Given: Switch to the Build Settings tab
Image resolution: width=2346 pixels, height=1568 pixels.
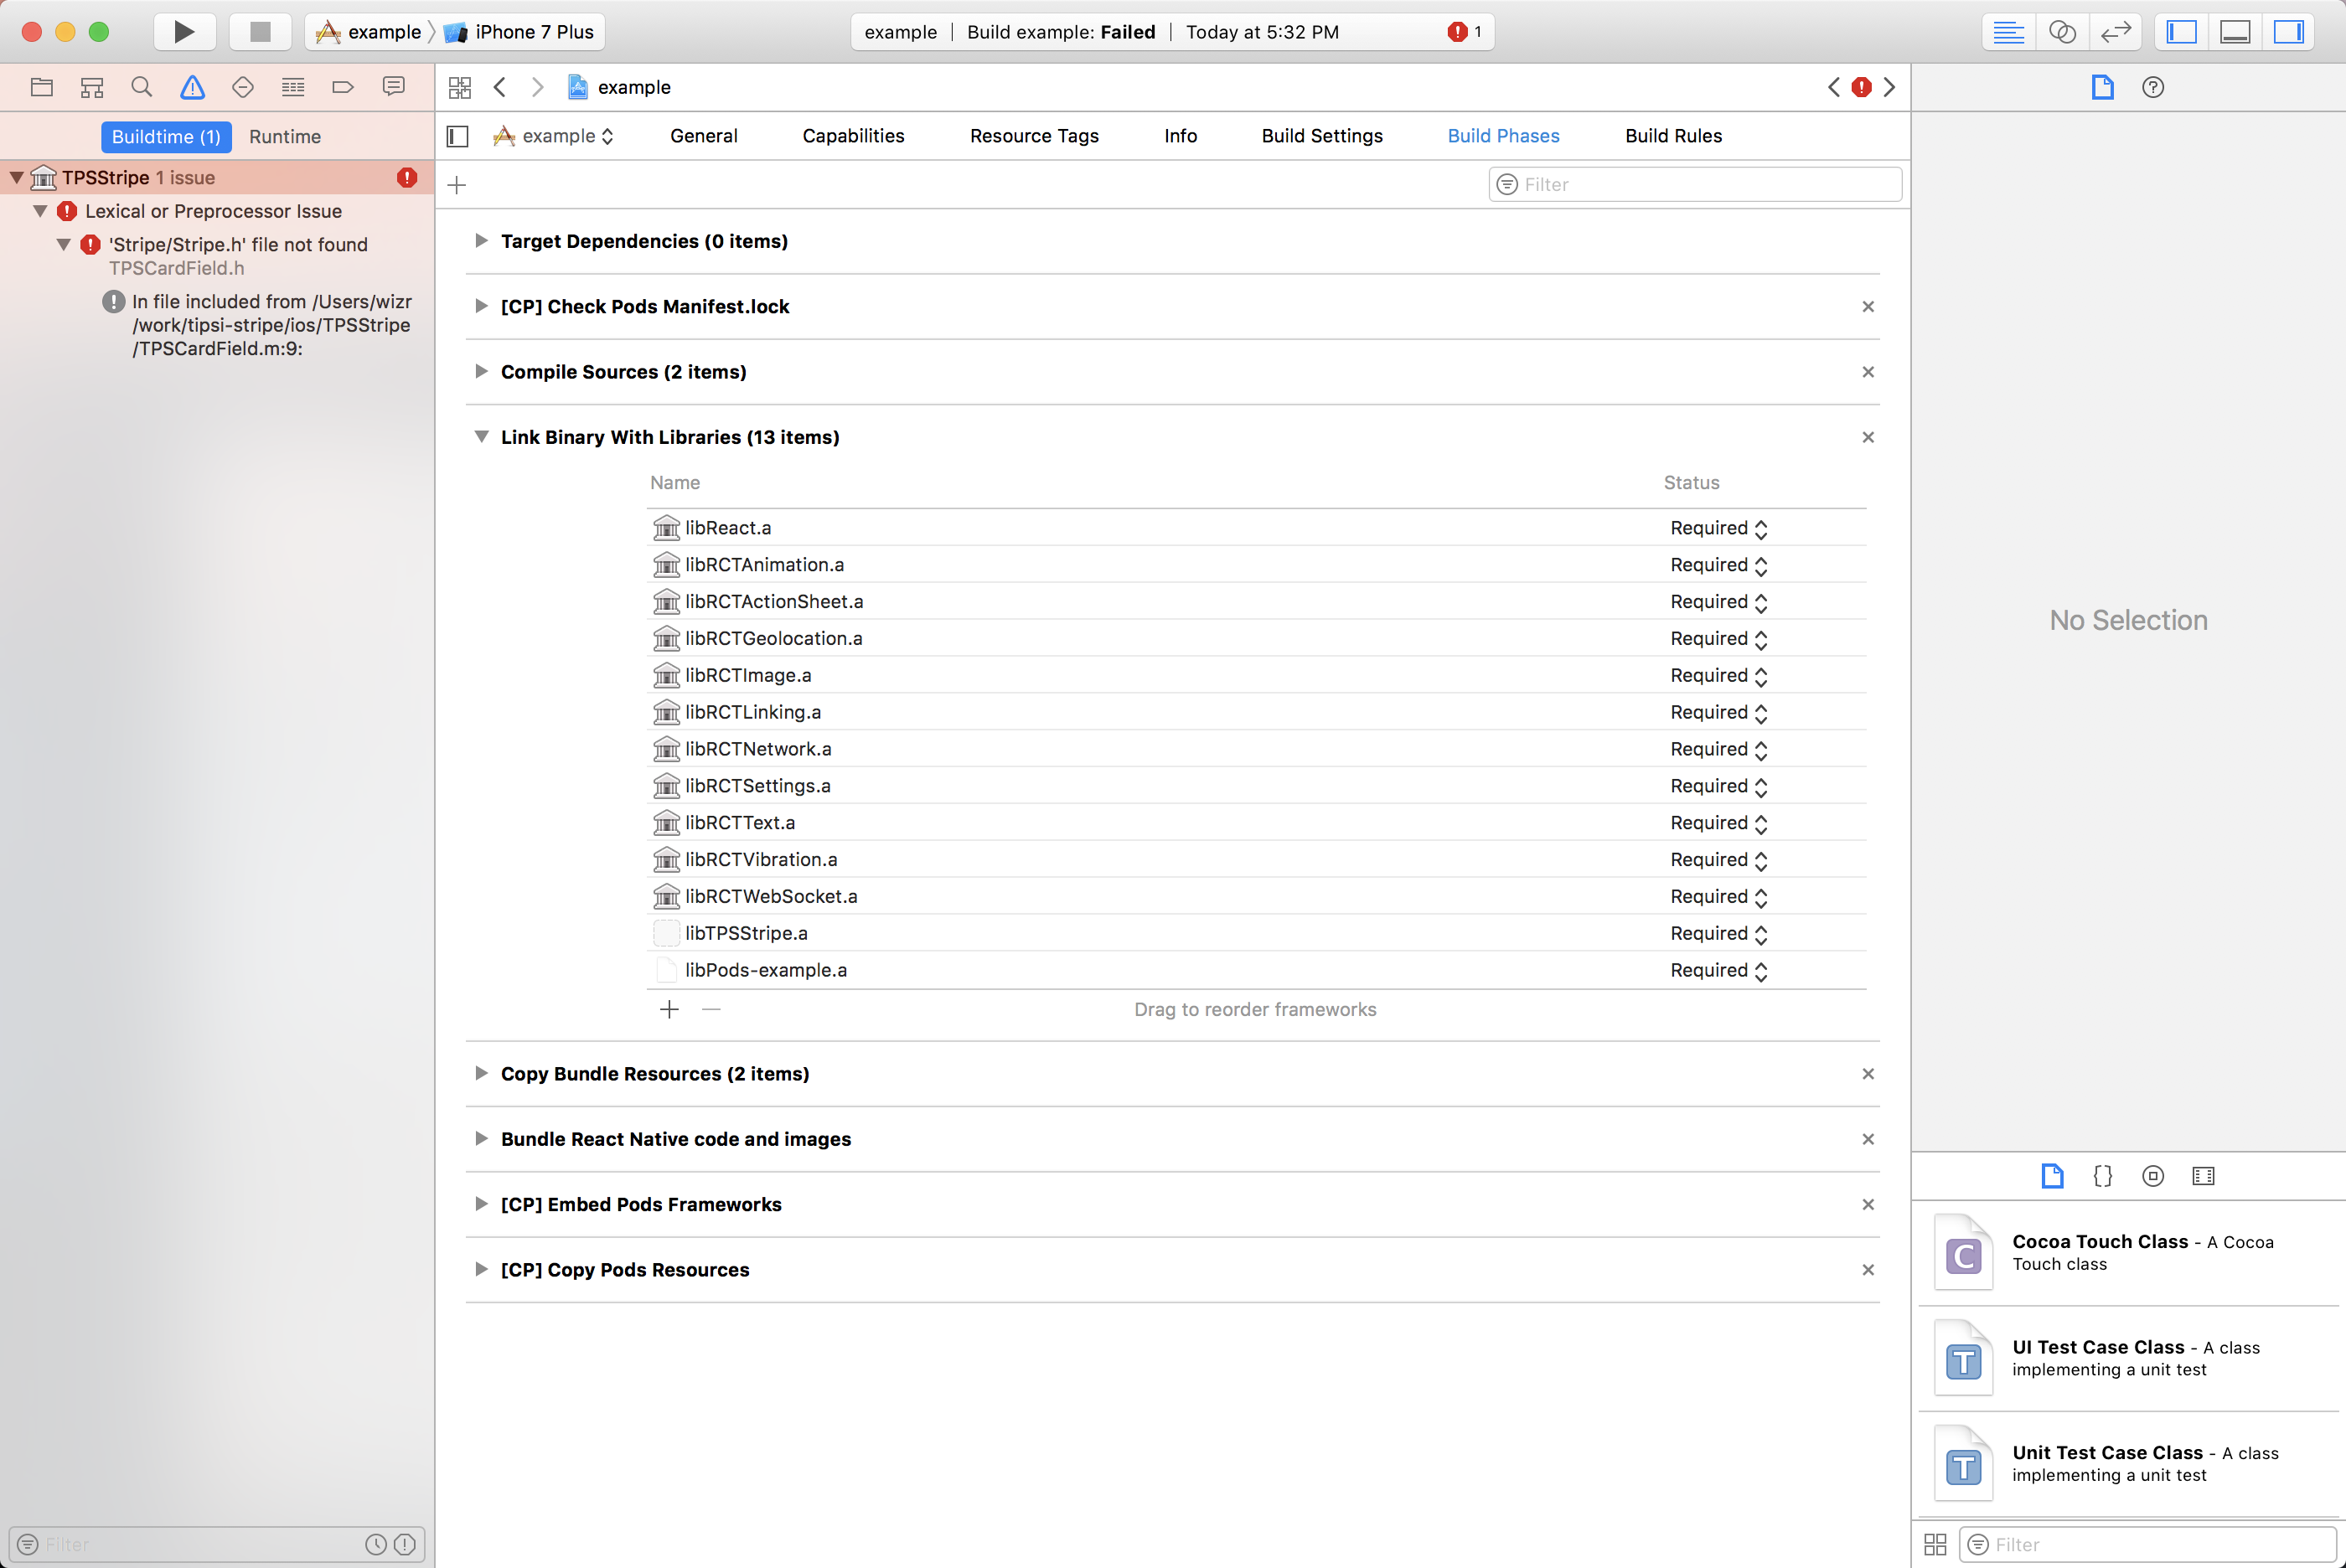Looking at the screenshot, I should [1322, 136].
